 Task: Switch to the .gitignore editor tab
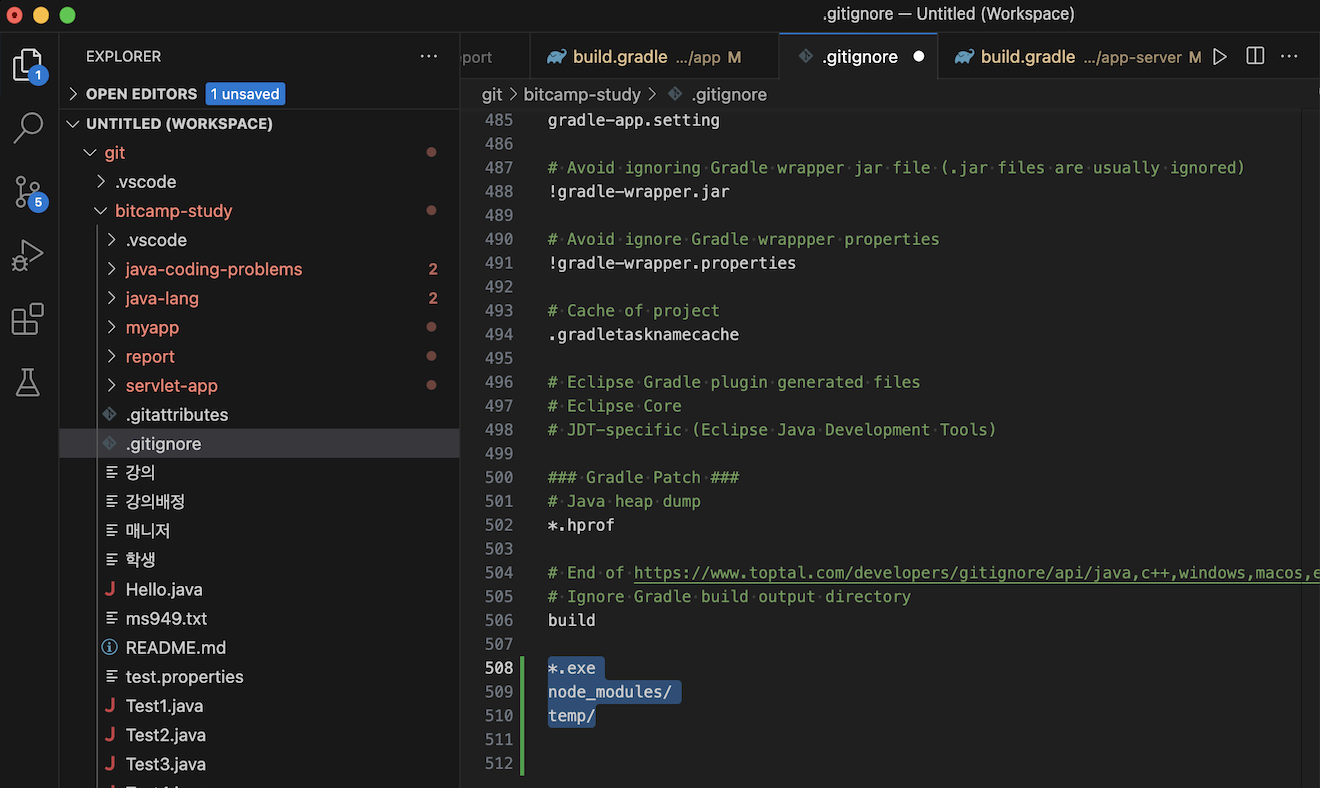[858, 57]
